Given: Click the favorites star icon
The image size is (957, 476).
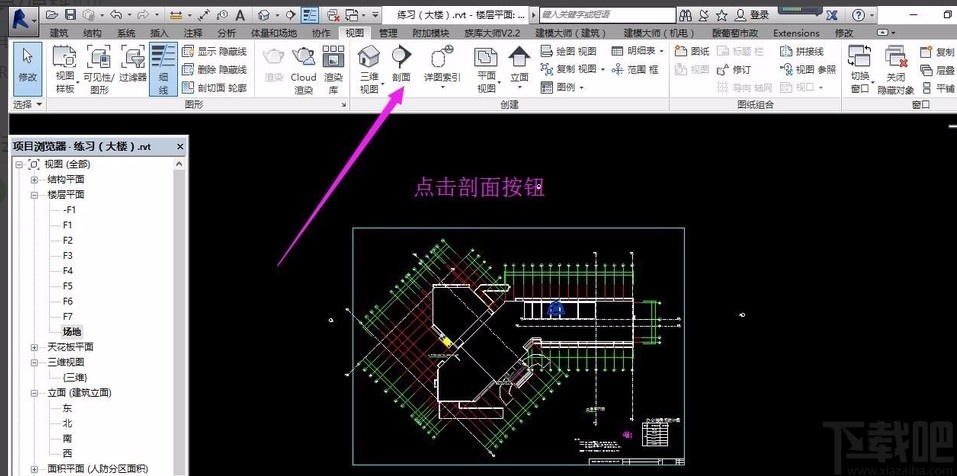Looking at the screenshot, I should pos(721,15).
